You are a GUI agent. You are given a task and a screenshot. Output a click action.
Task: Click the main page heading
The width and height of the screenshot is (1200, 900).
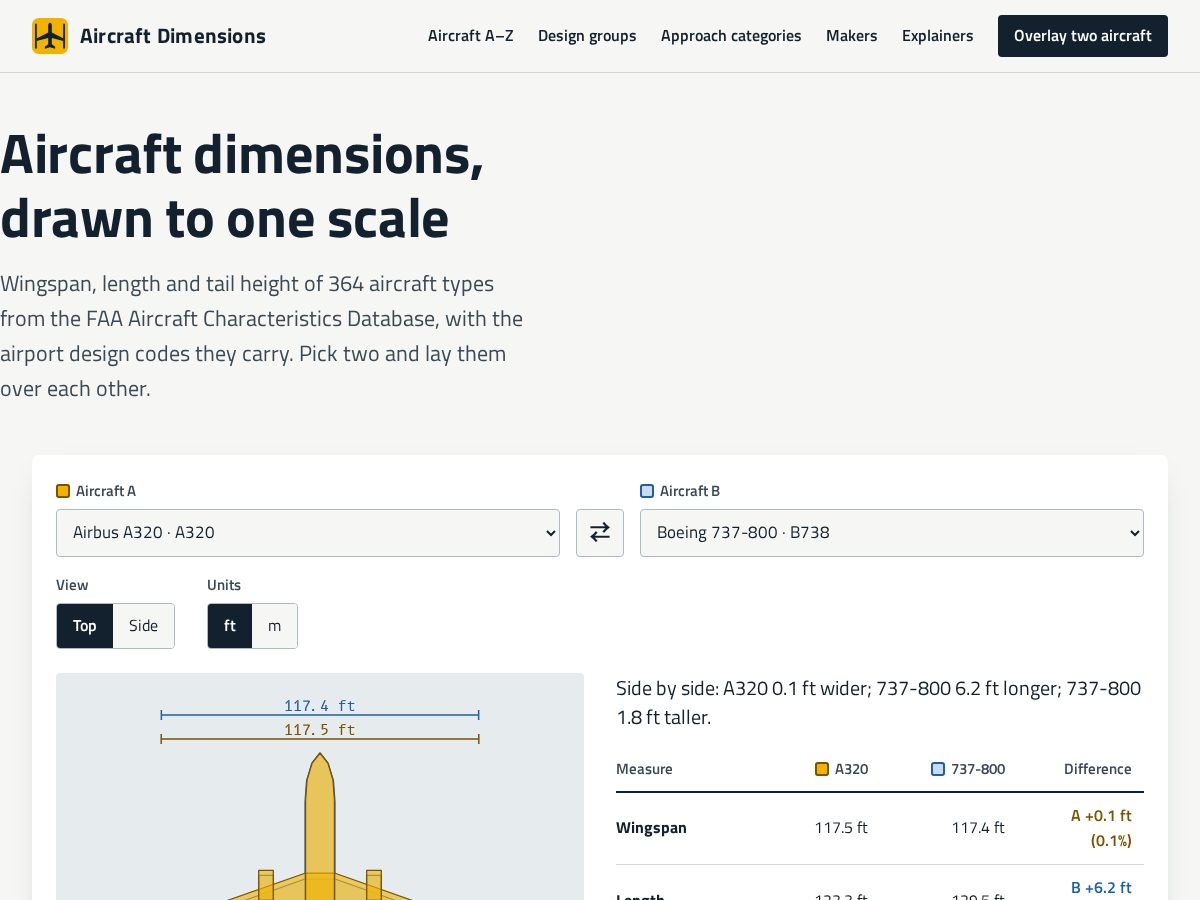tap(242, 187)
